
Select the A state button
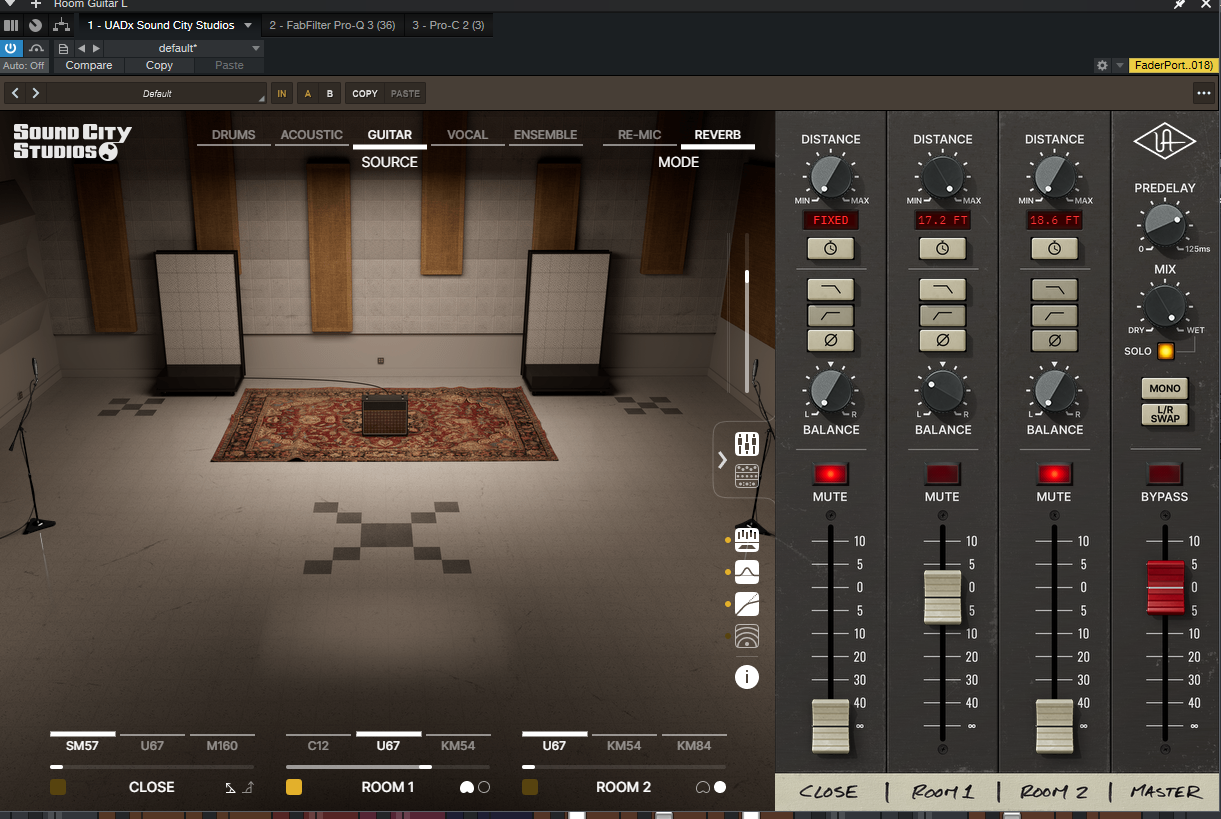pyautogui.click(x=308, y=93)
